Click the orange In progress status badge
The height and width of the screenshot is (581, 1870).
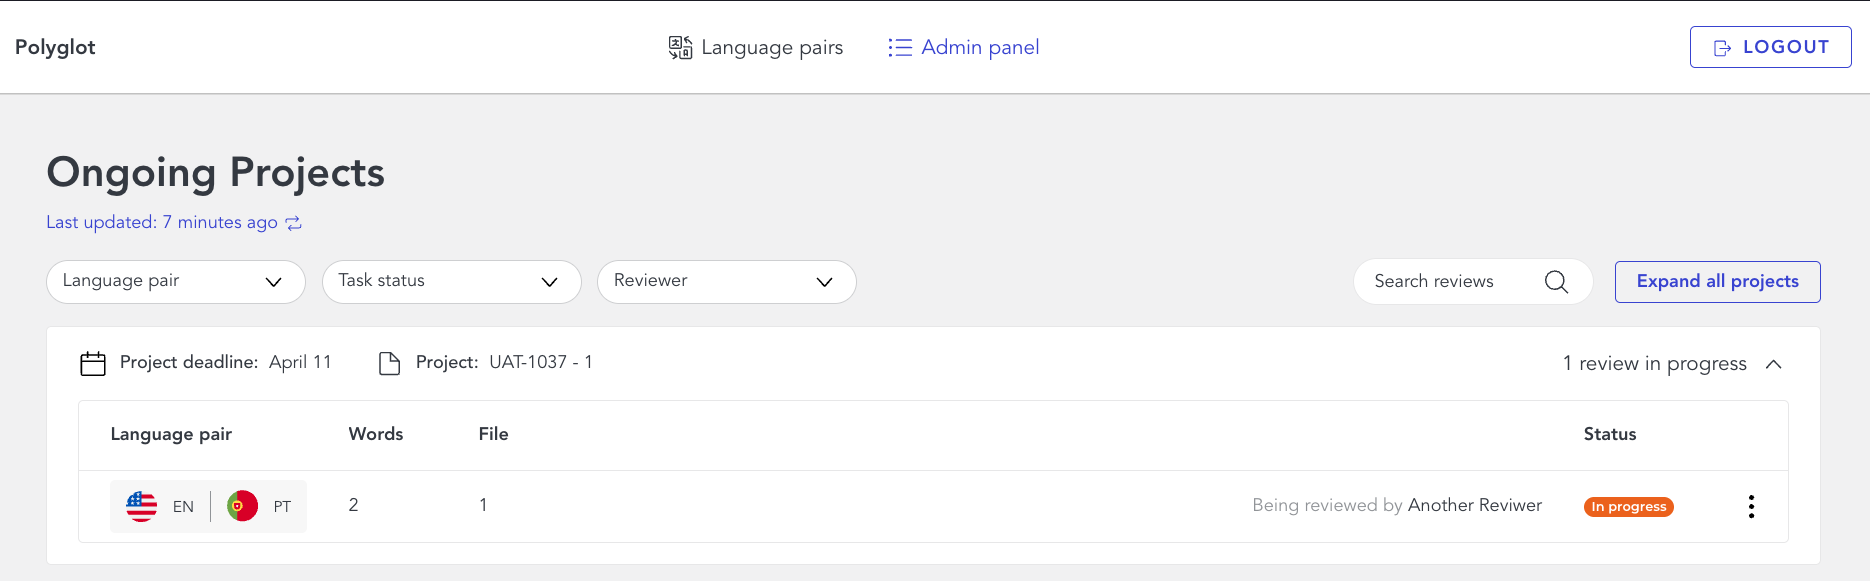[1629, 507]
